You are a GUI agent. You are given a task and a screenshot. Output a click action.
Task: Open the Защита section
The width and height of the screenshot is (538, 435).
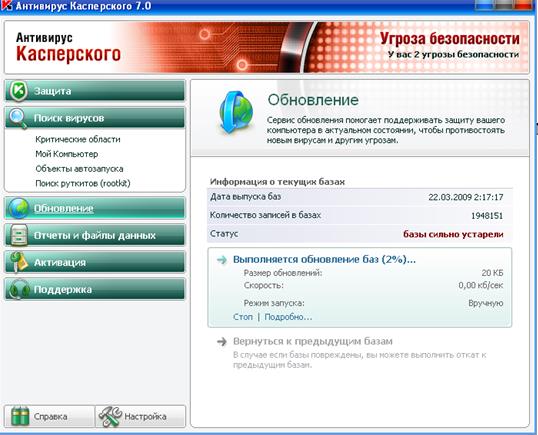coord(95,91)
